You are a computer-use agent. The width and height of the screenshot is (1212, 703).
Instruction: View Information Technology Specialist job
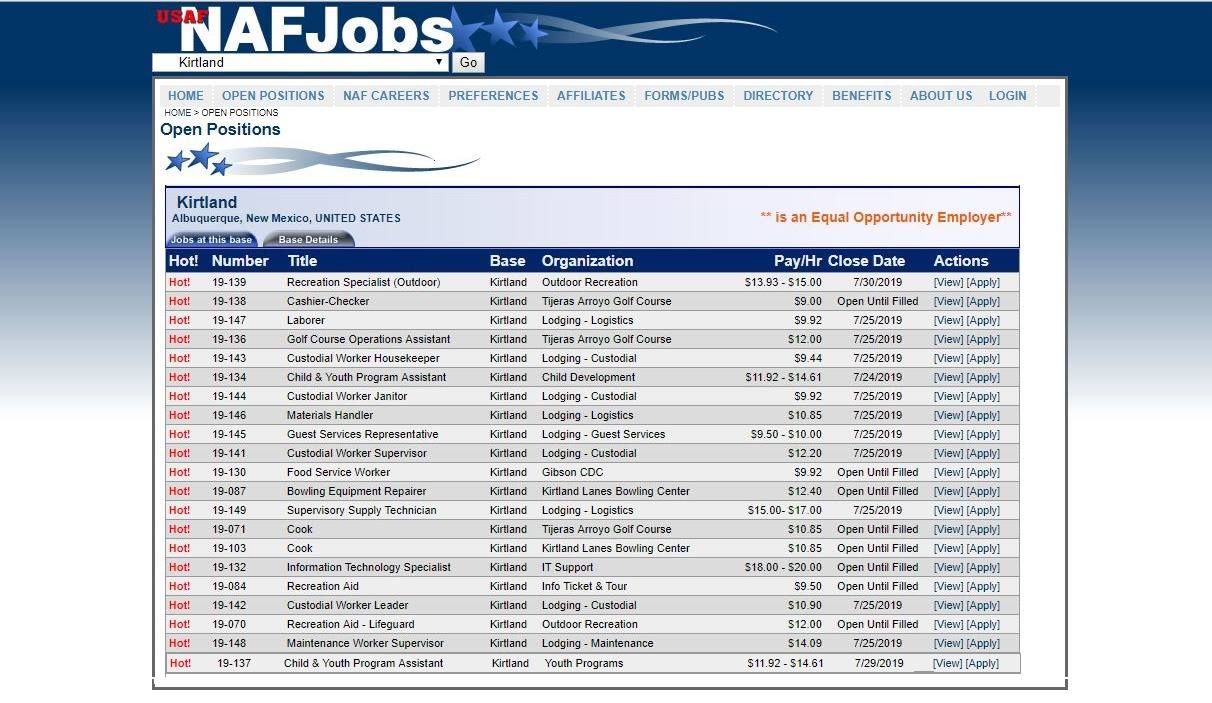[948, 568]
